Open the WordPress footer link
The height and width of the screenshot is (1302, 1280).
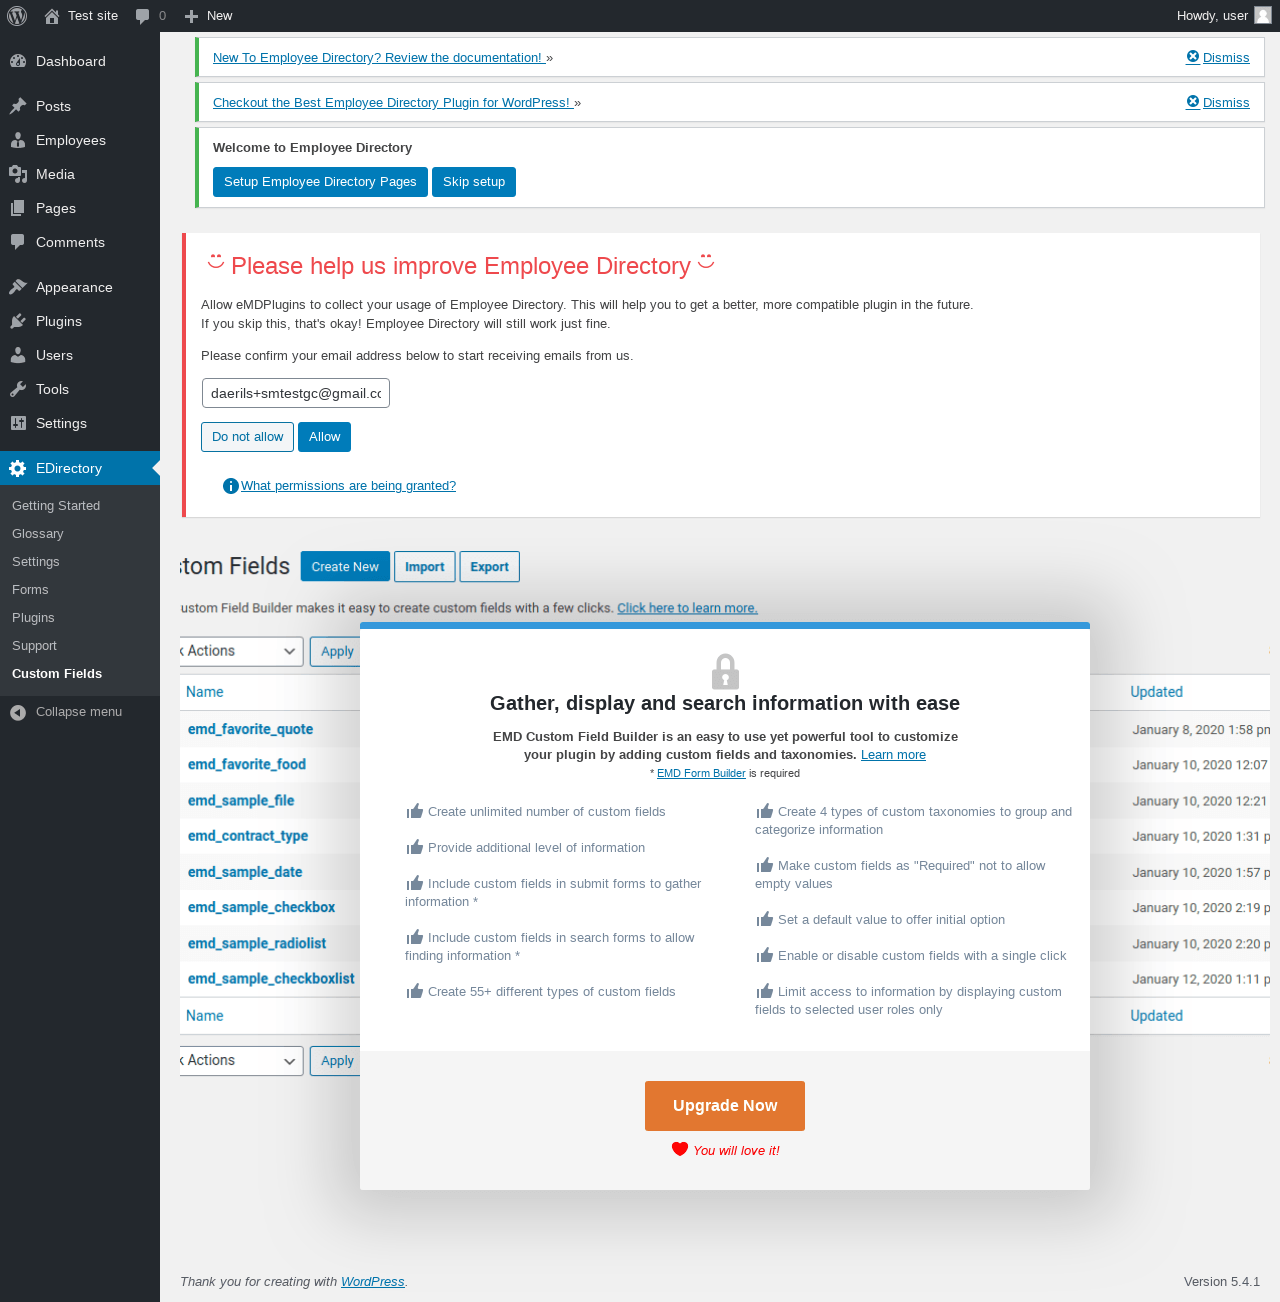[x=372, y=1282]
